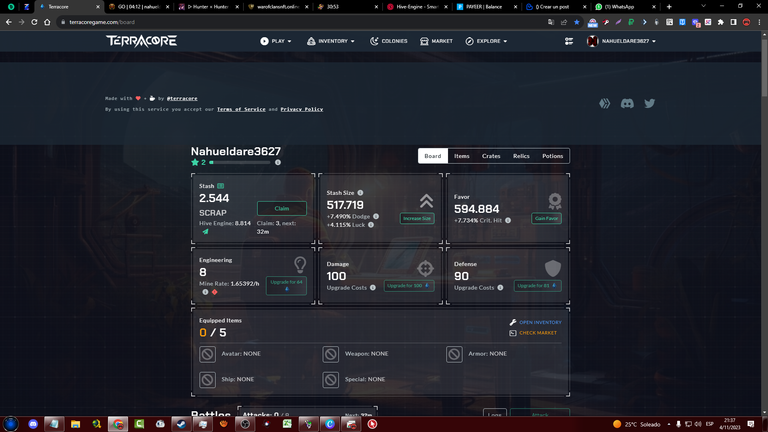The image size is (768, 432).
Task: Click the level 2 experience progress bar
Action: click(240, 162)
